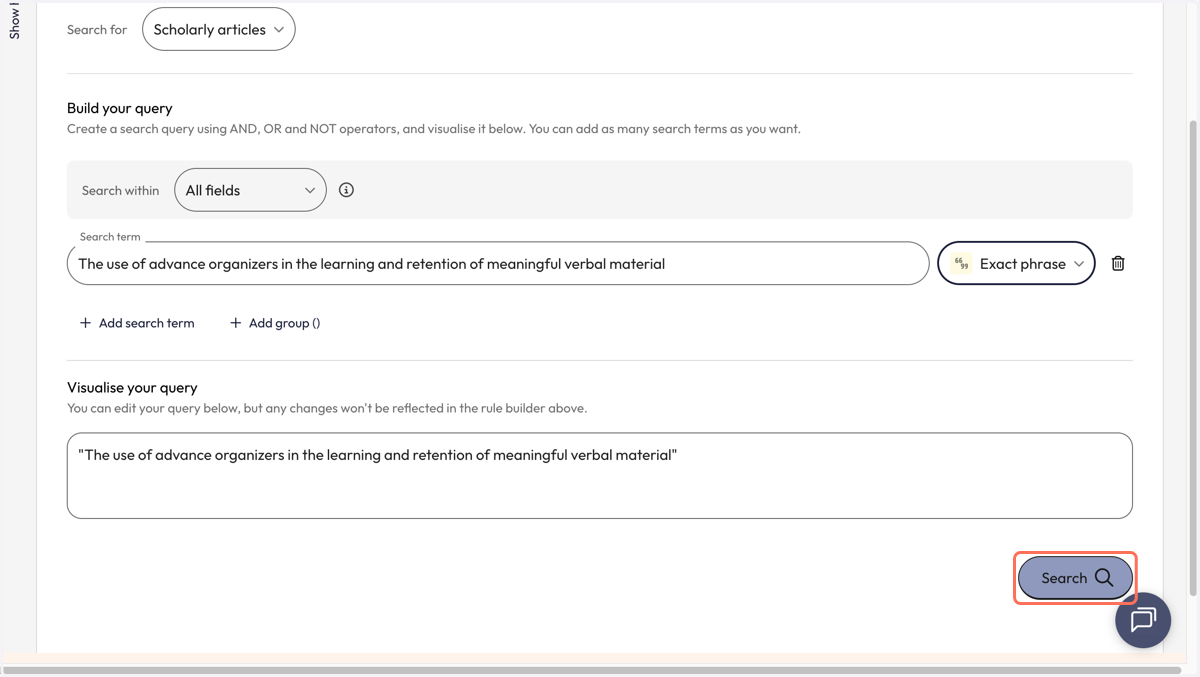Click Add group ()
The width and height of the screenshot is (1200, 677).
(x=275, y=323)
